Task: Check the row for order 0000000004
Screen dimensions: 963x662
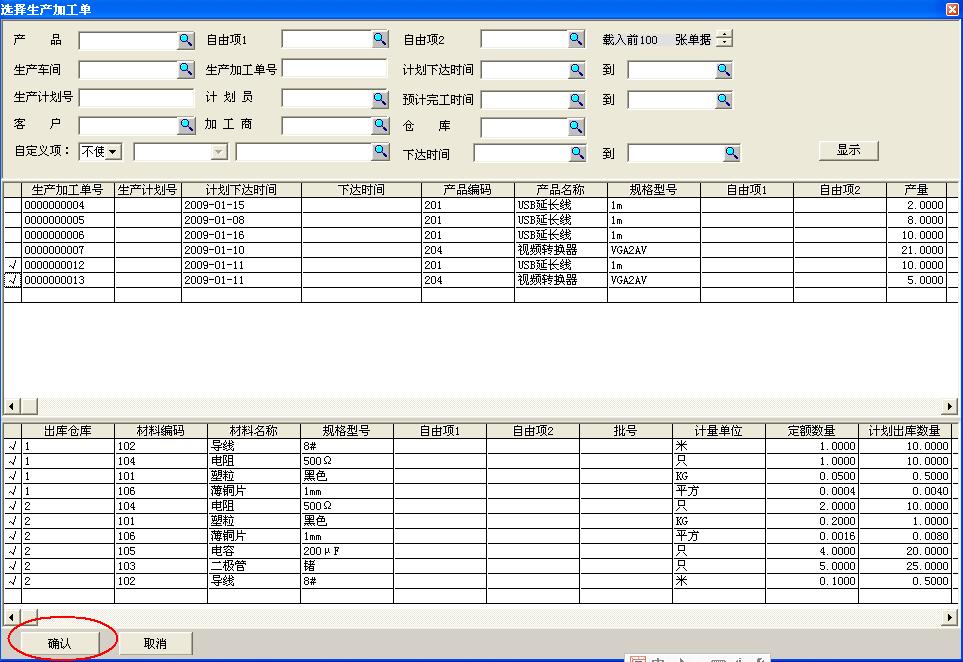Action: [13, 205]
